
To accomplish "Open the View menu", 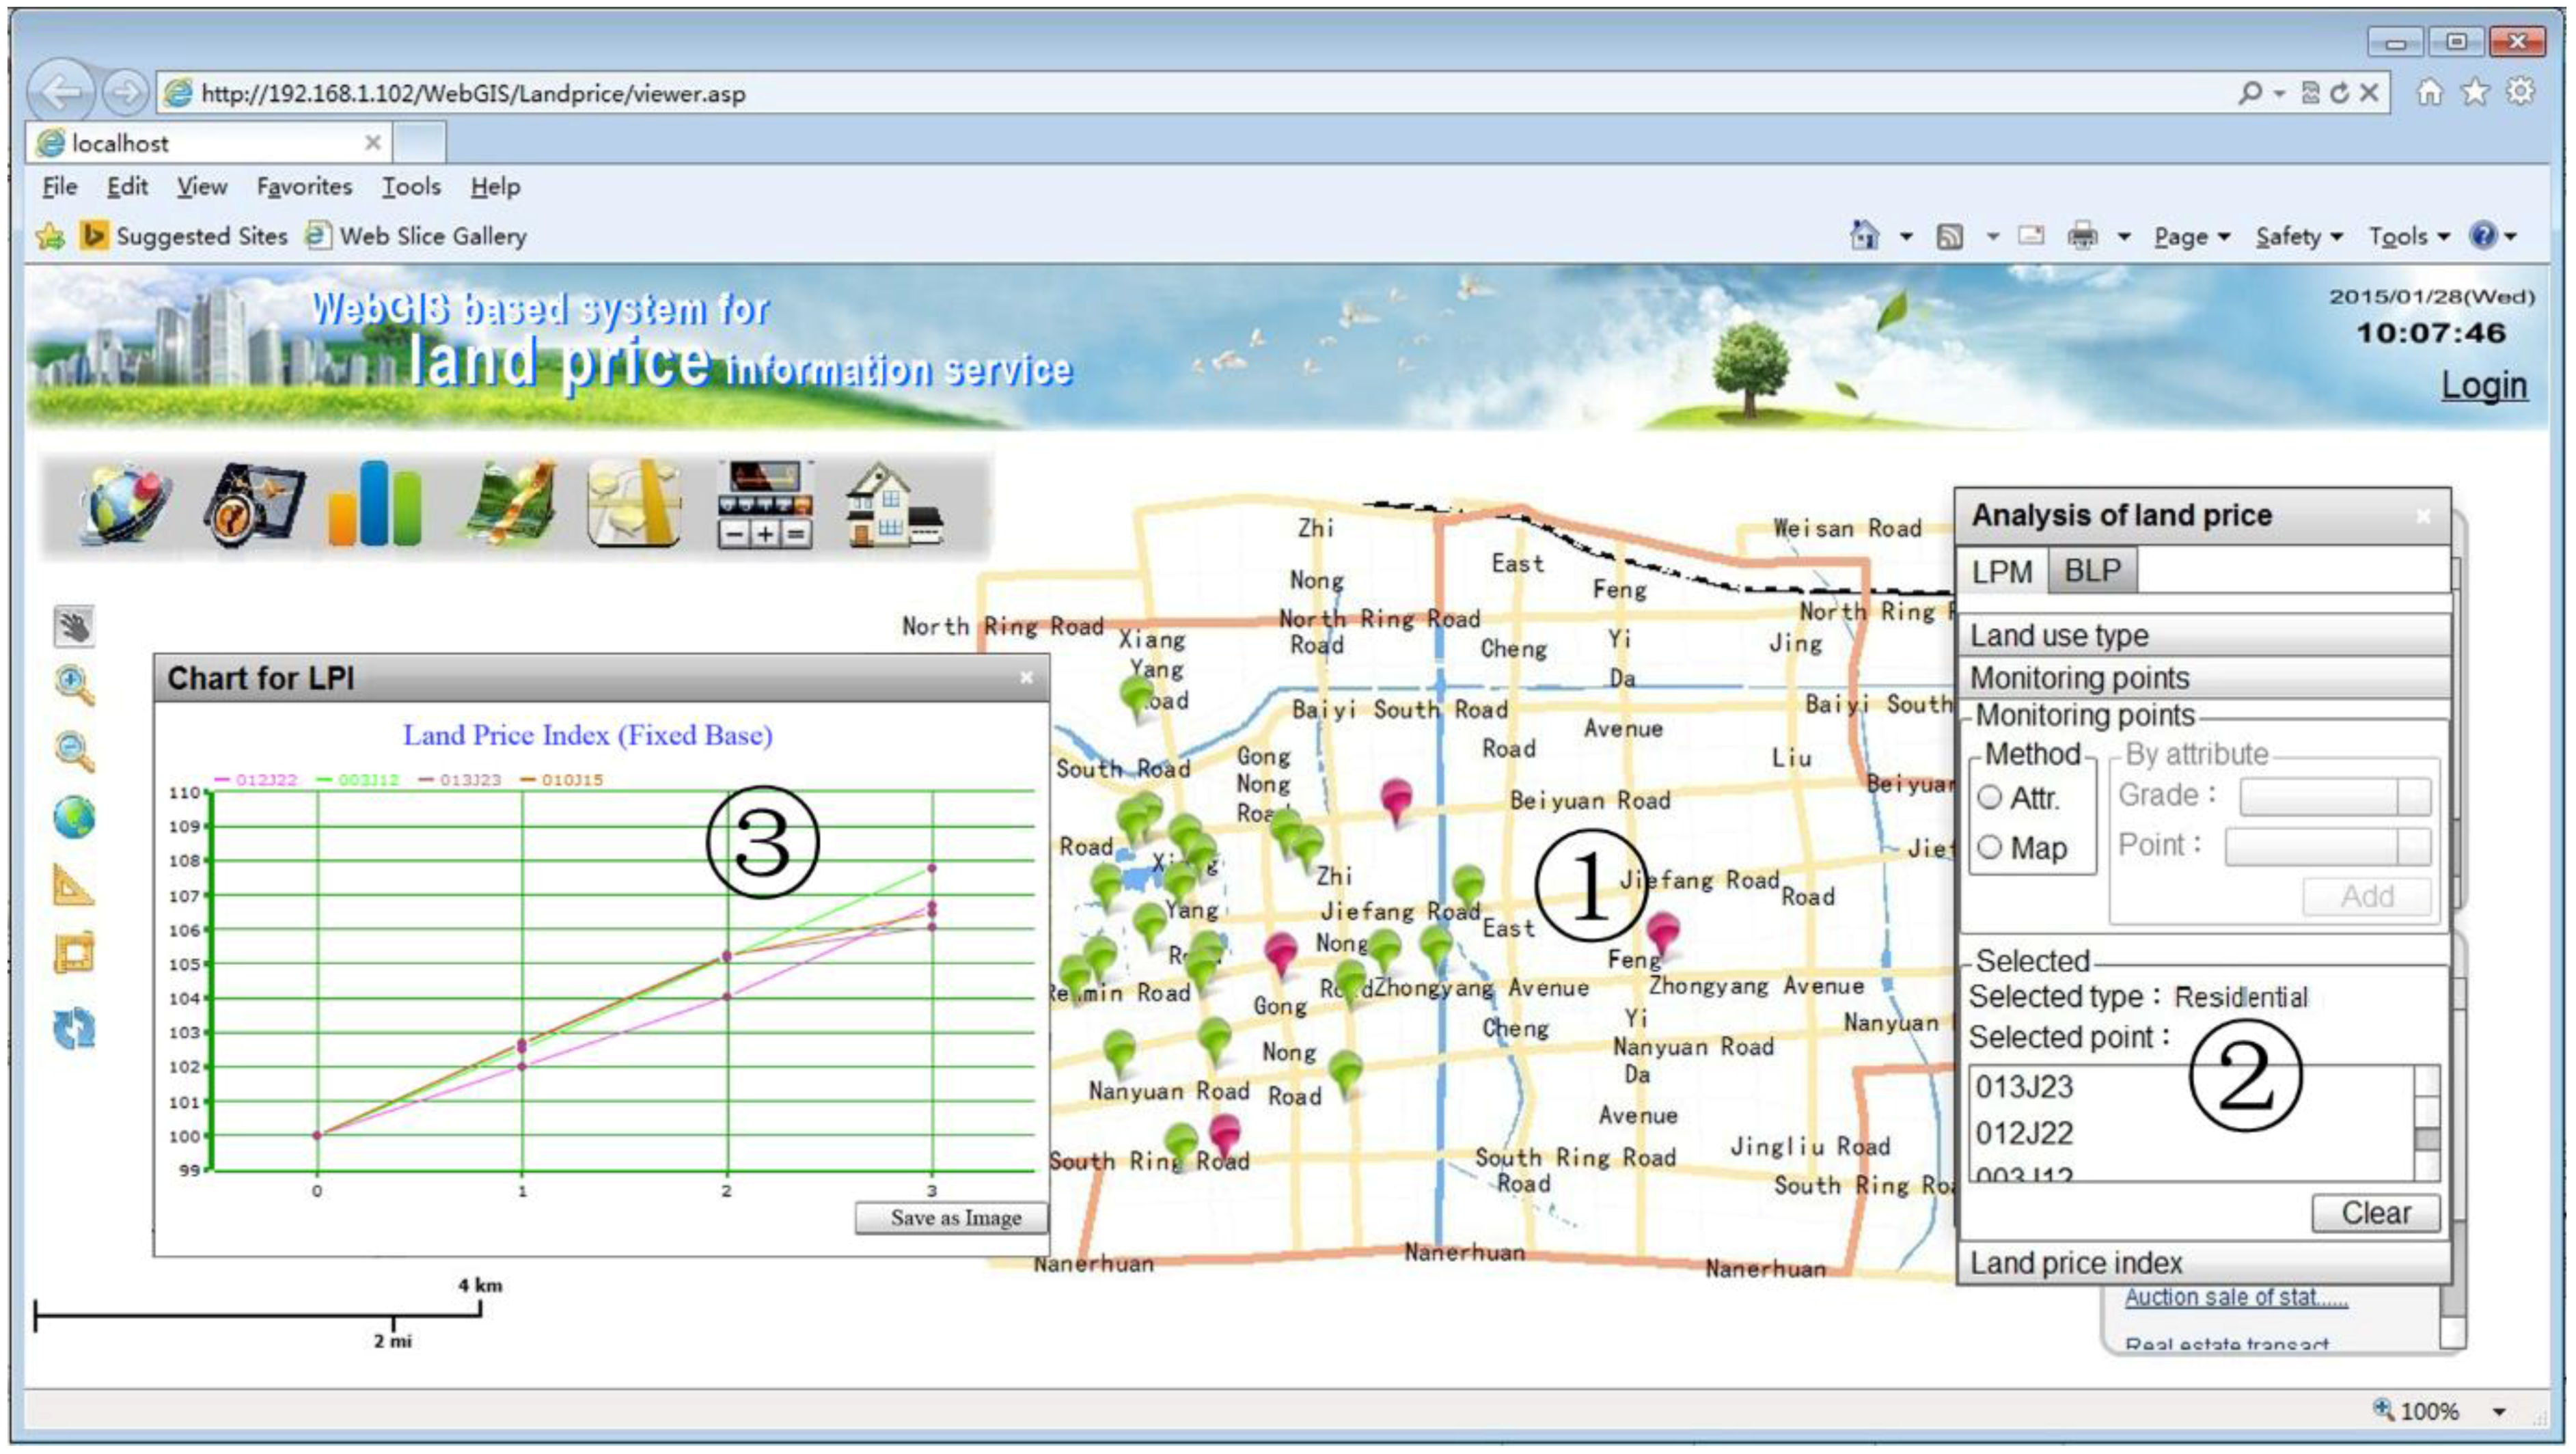I will click(x=202, y=186).
